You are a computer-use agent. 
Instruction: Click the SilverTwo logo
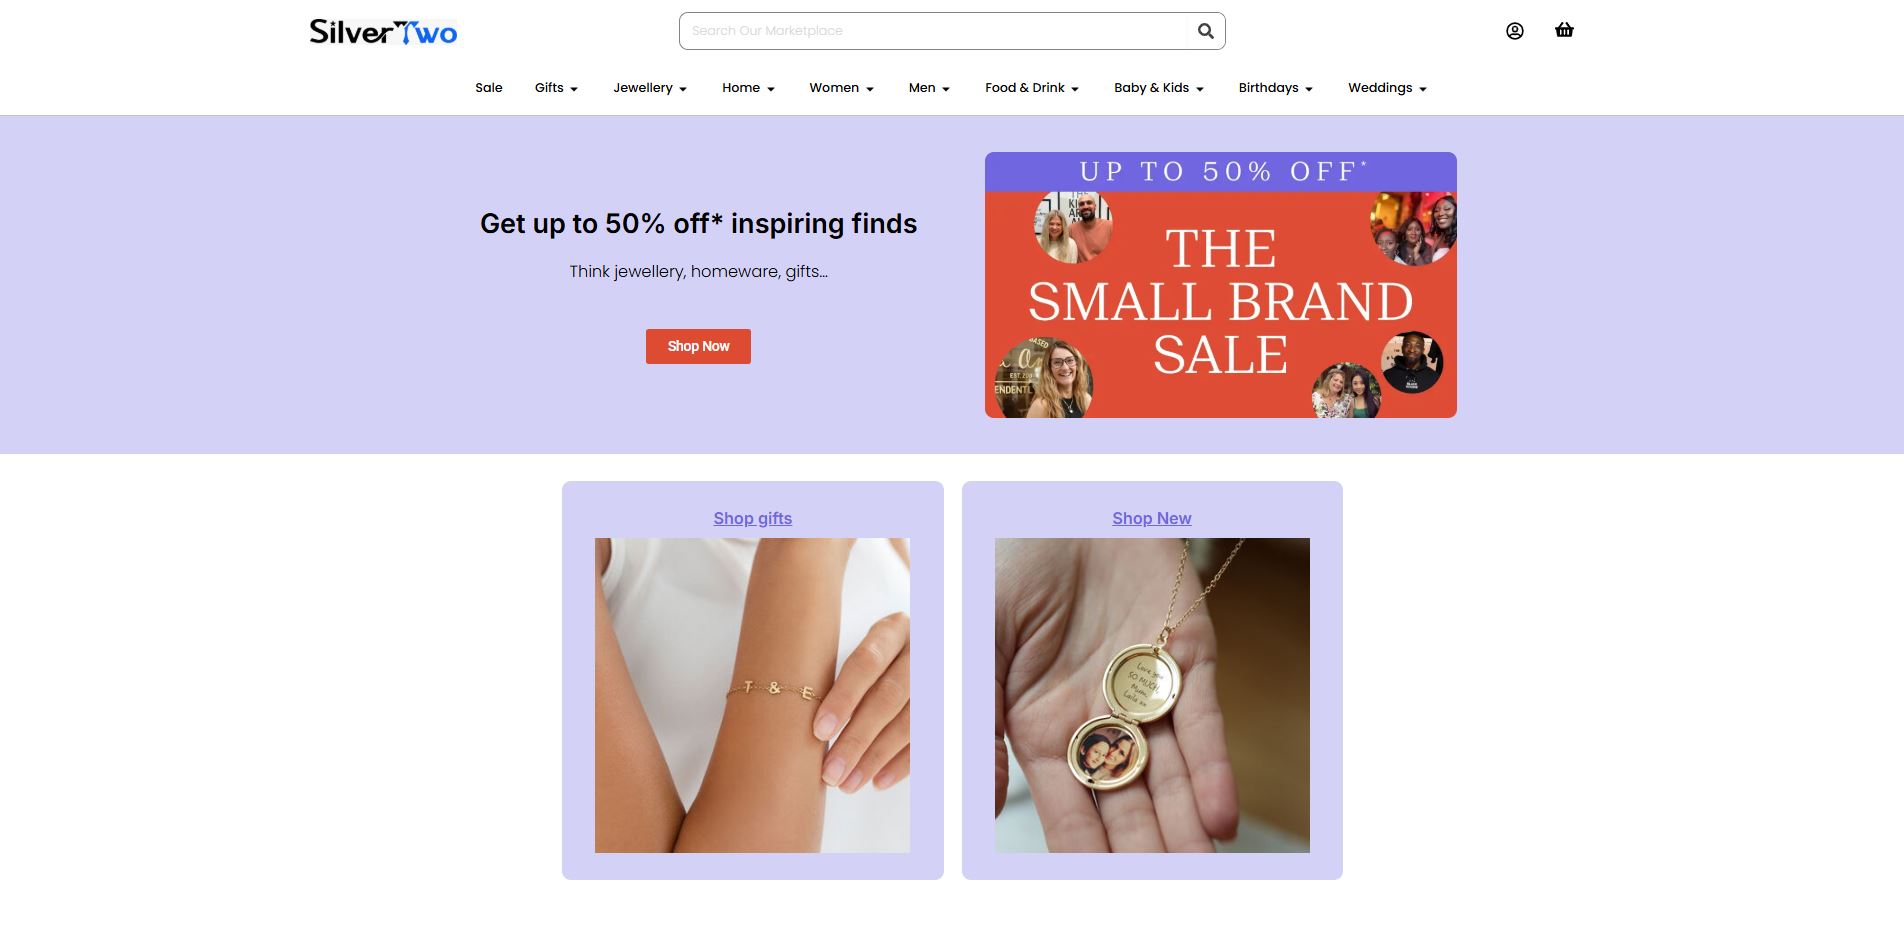[384, 32]
